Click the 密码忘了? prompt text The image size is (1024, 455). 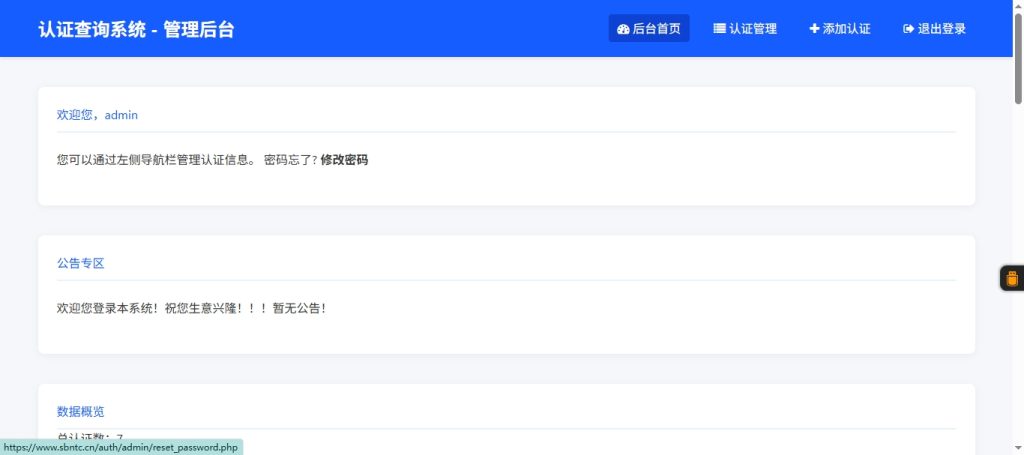click(290, 160)
